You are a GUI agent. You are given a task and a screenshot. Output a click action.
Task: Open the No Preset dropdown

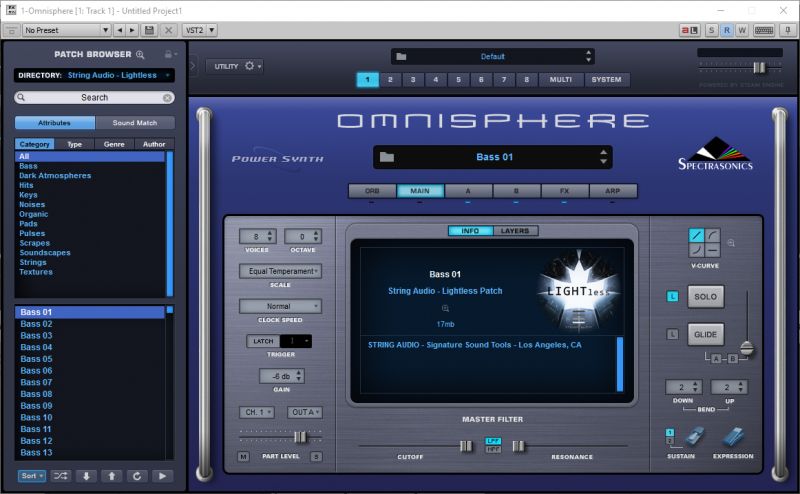[67, 30]
